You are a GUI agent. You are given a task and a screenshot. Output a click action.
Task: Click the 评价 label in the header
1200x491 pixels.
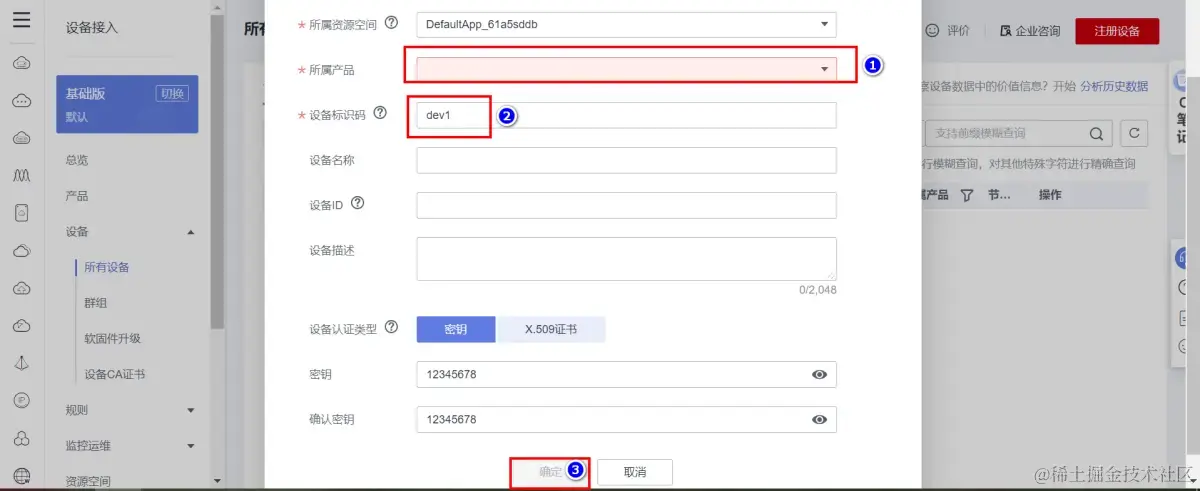click(958, 31)
